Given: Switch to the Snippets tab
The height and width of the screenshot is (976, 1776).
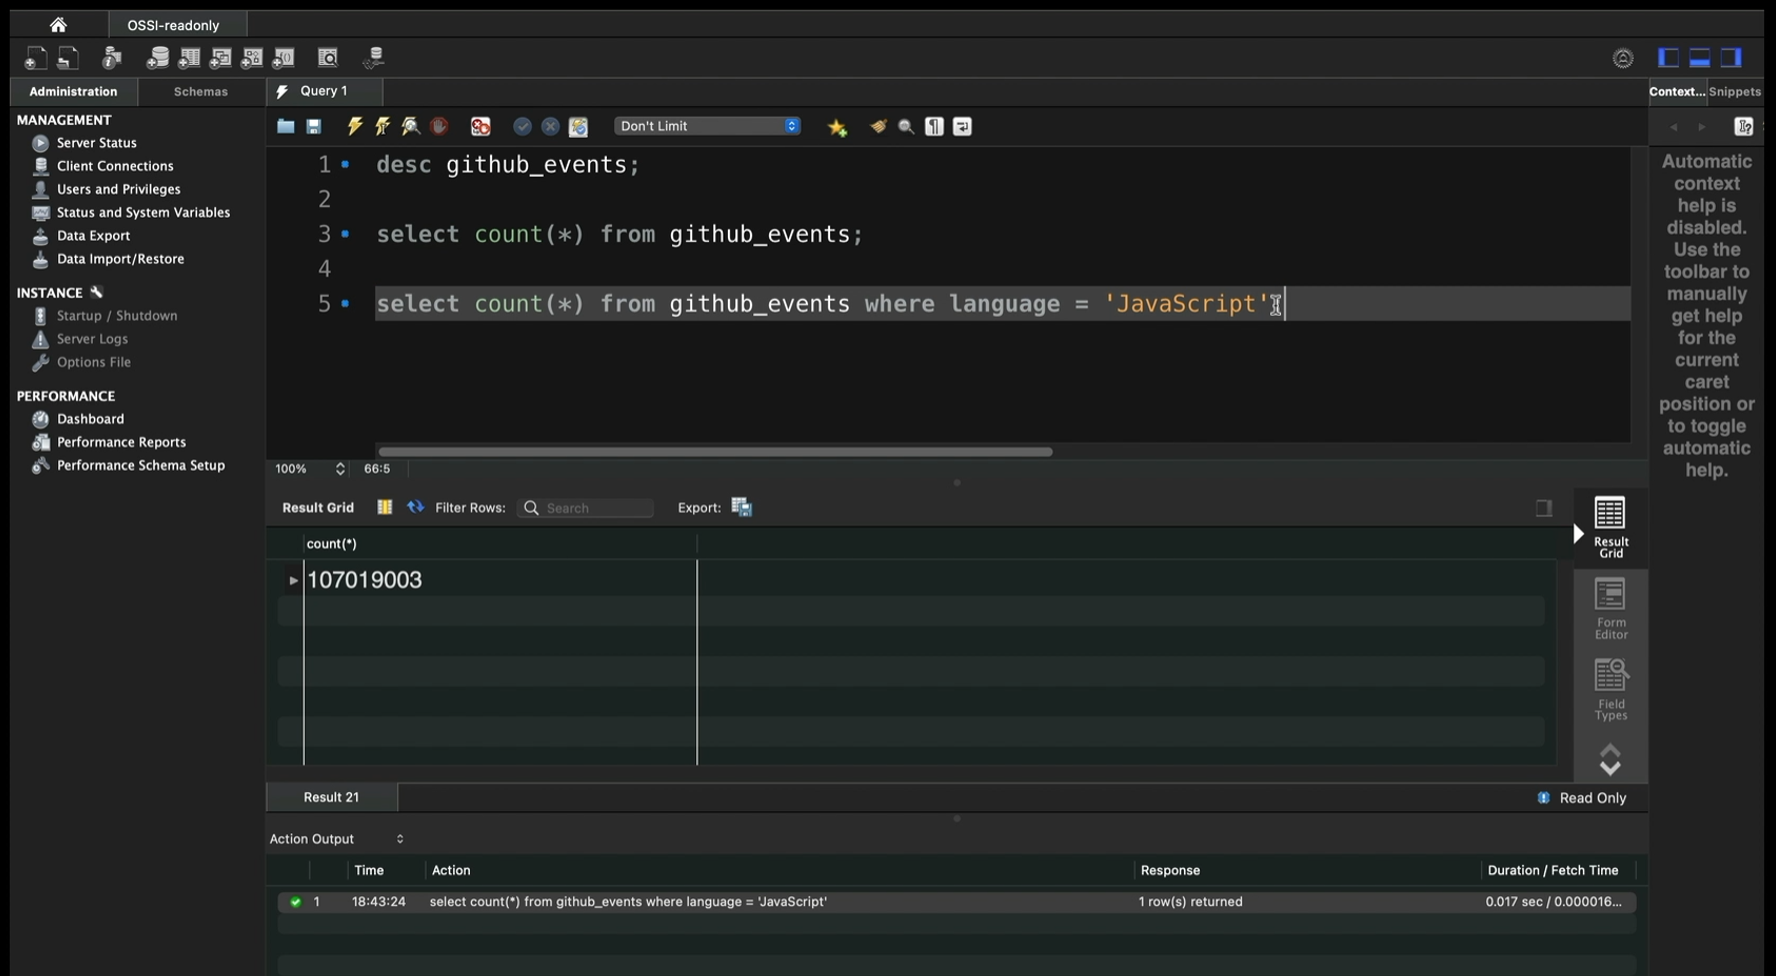Looking at the screenshot, I should (1735, 91).
